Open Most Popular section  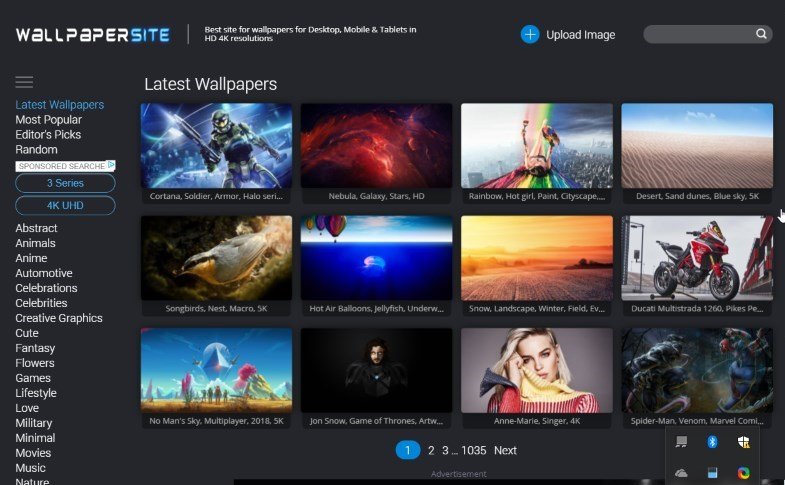[49, 120]
